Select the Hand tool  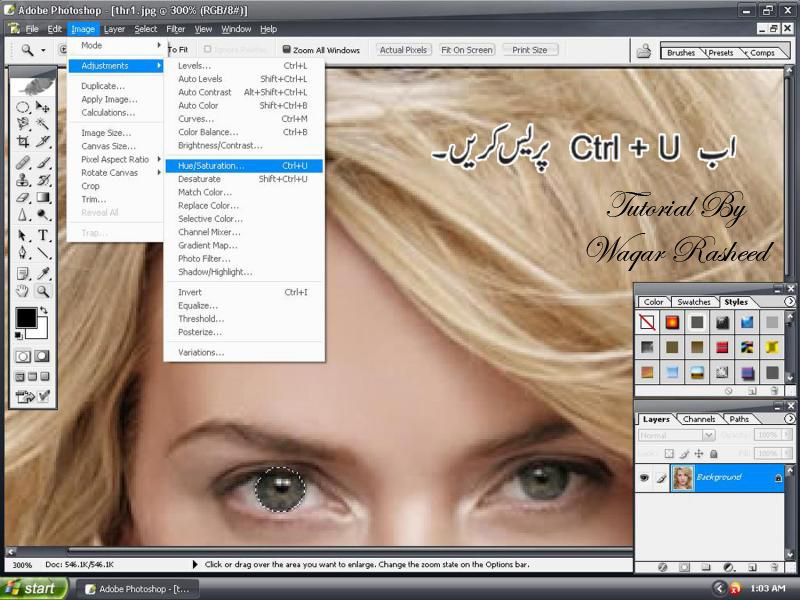pyautogui.click(x=23, y=291)
